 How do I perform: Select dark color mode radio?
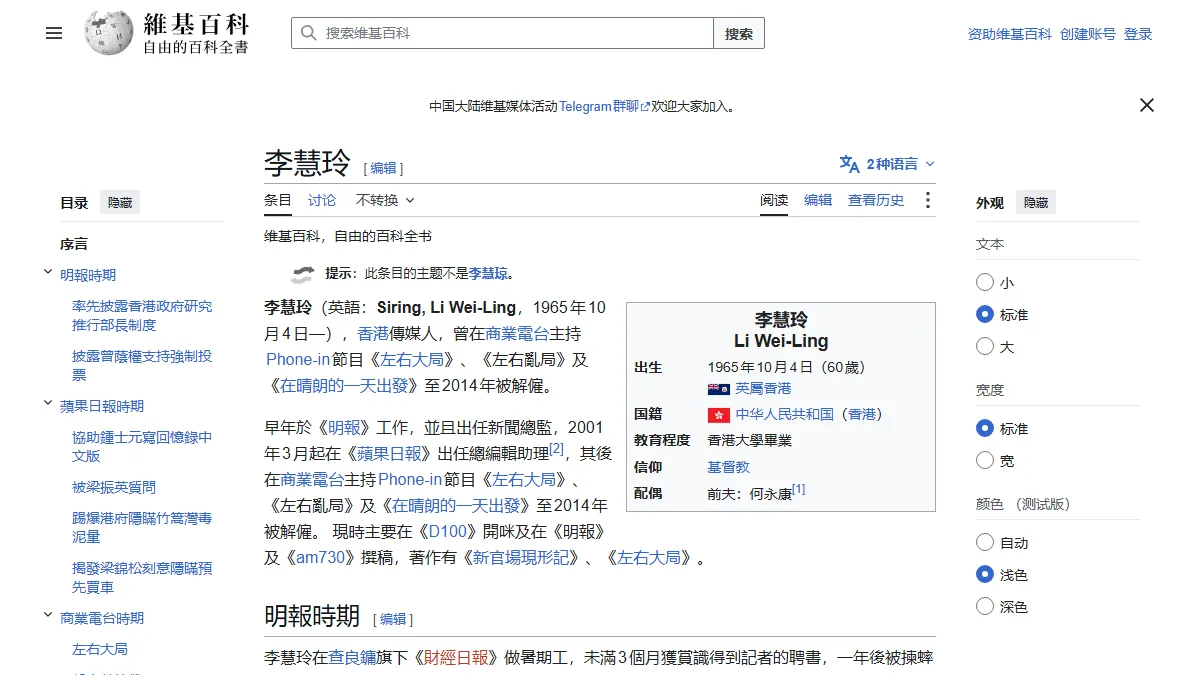tap(985, 607)
